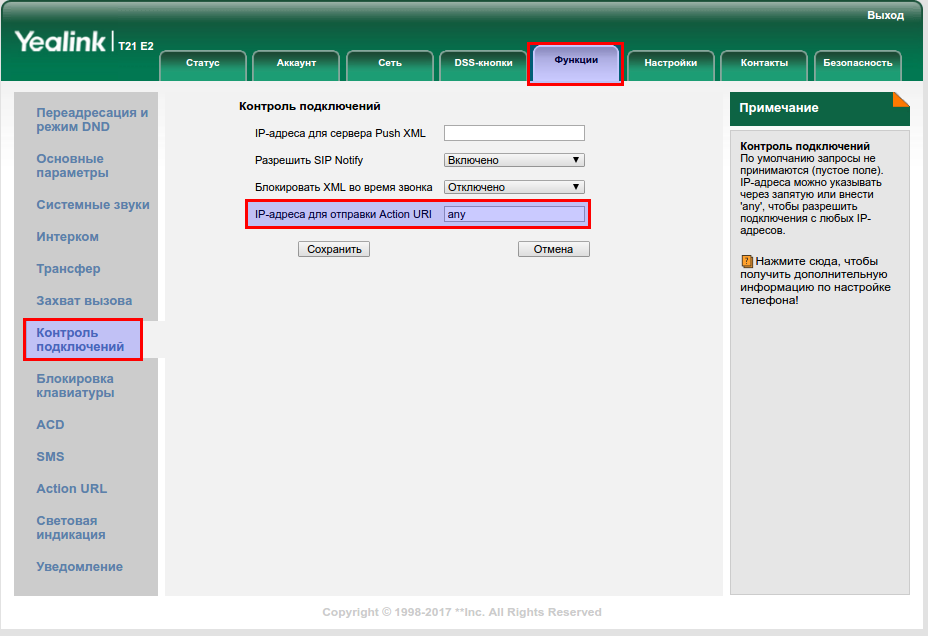This screenshot has width=928, height=636.
Task: Click the question mark help icon
Action: click(x=746, y=260)
